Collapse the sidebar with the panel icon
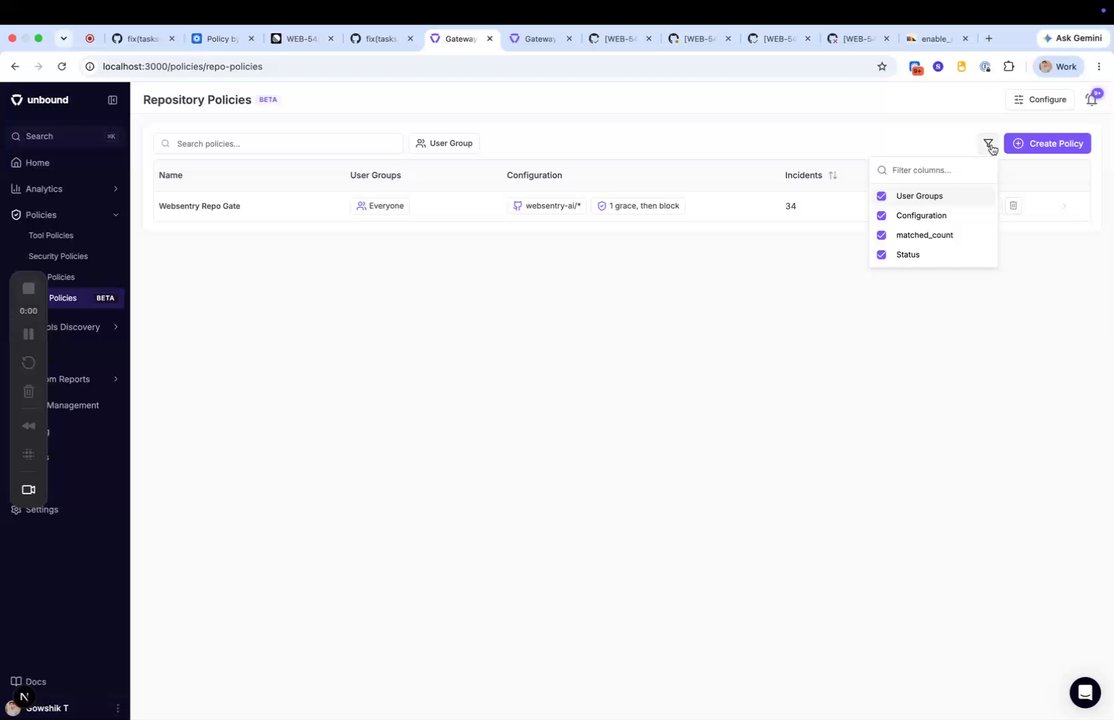1114x720 pixels. 112,100
